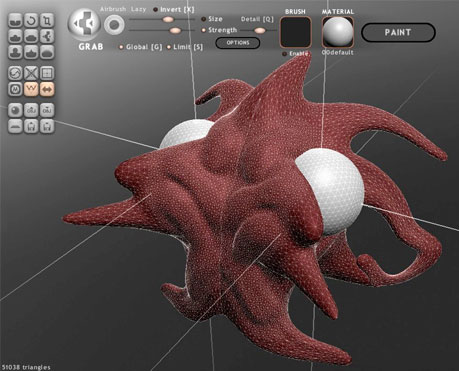
Task: Select the Crease brush tool
Action: pos(15,20)
